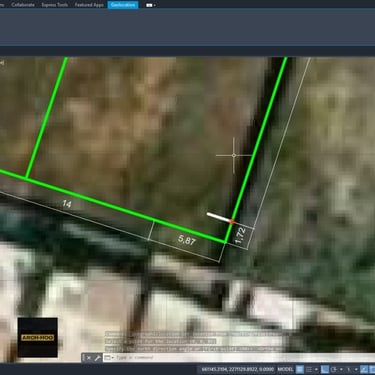Open the Collaborate ribbon tab
Screen dimensions: 375x375
23,5
